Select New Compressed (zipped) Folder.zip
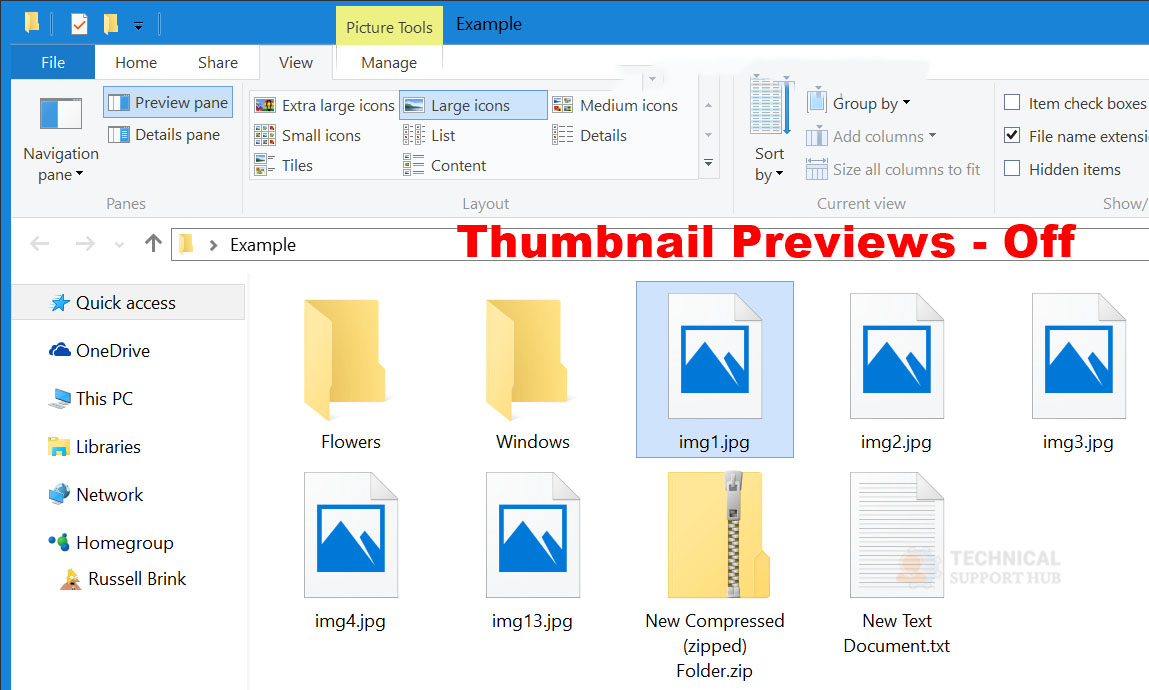The image size is (1149, 690). tap(714, 575)
